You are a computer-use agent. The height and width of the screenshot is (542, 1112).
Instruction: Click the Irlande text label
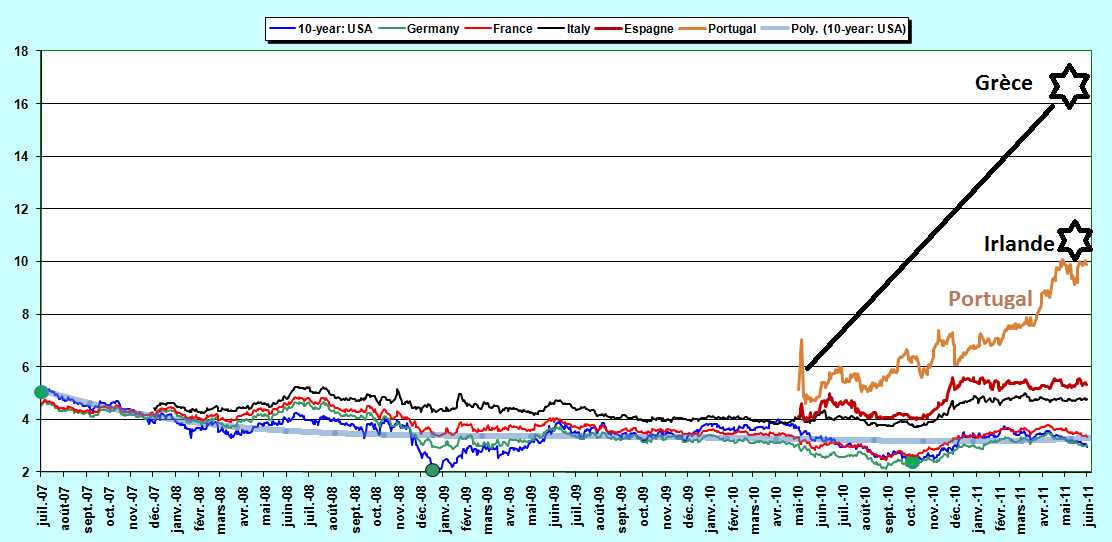coord(1019,244)
